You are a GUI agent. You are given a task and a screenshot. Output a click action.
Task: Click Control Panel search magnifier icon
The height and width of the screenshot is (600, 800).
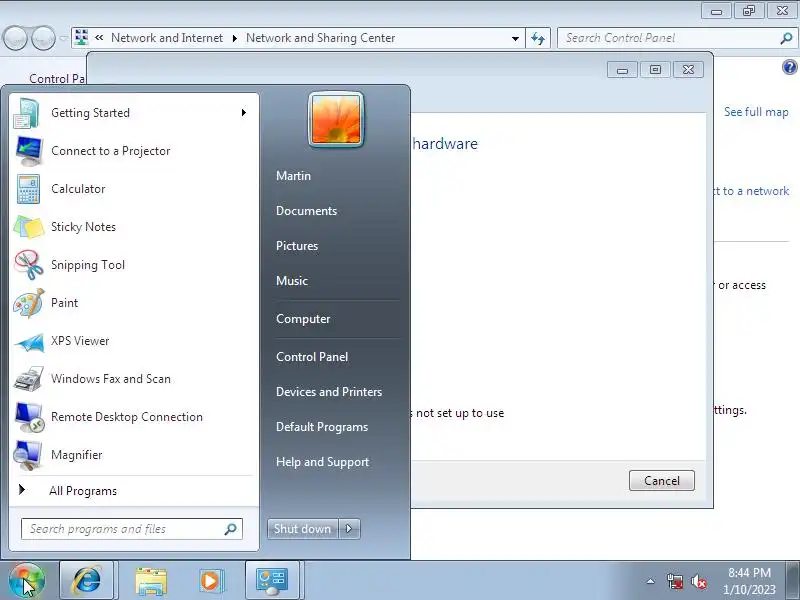[x=786, y=38]
